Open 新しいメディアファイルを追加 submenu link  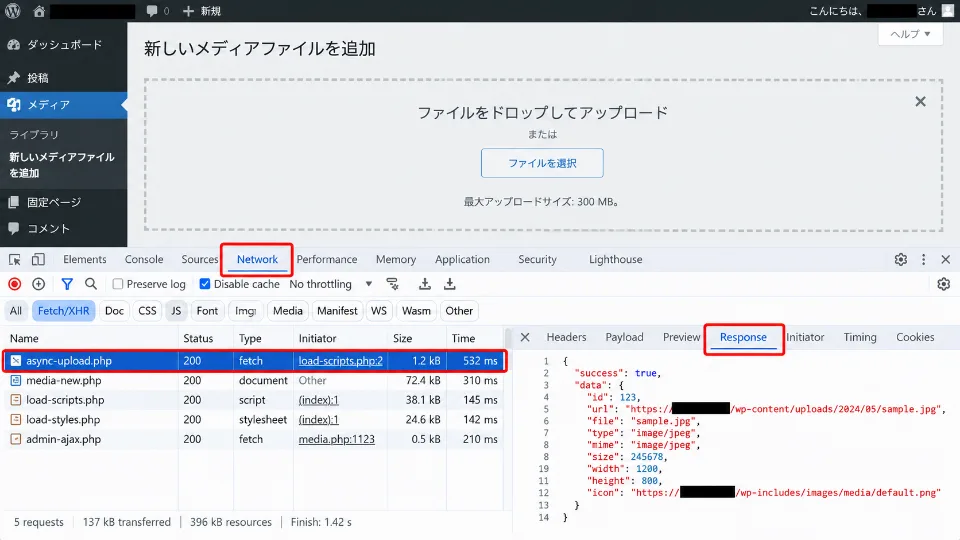coord(62,165)
